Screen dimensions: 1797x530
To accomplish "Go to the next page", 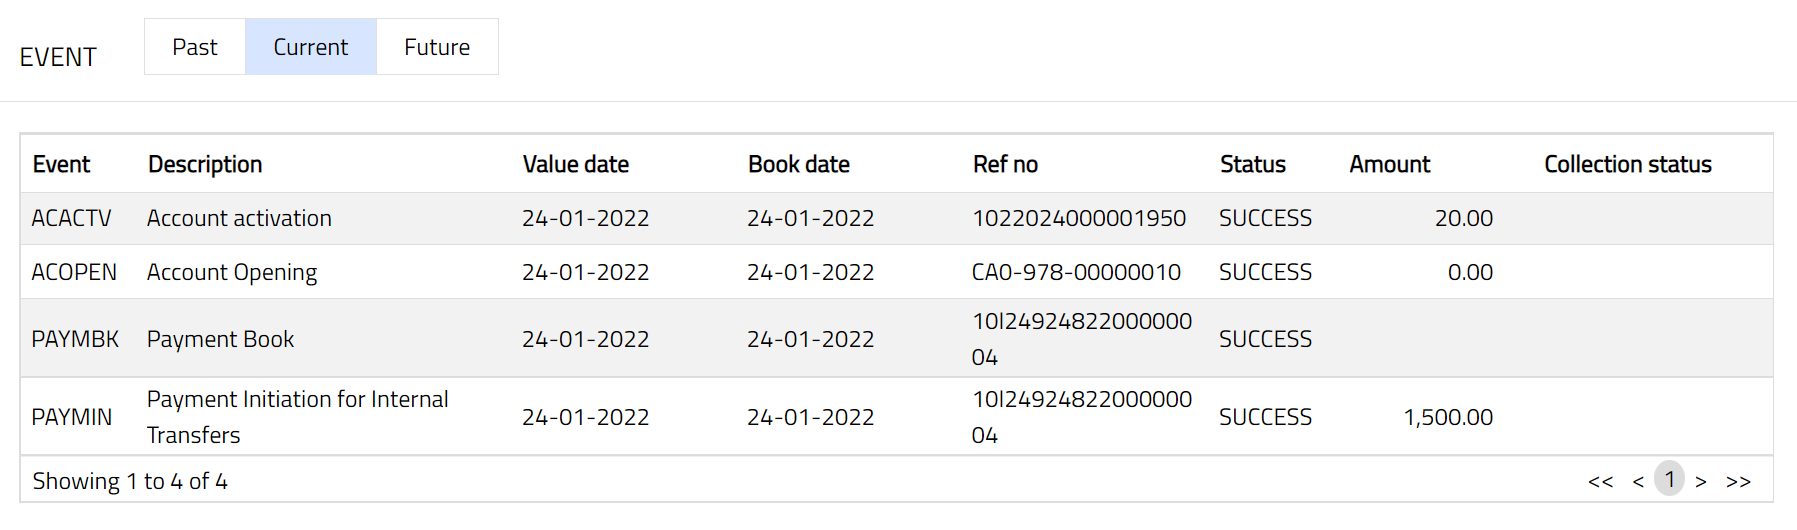I will (x=1701, y=481).
